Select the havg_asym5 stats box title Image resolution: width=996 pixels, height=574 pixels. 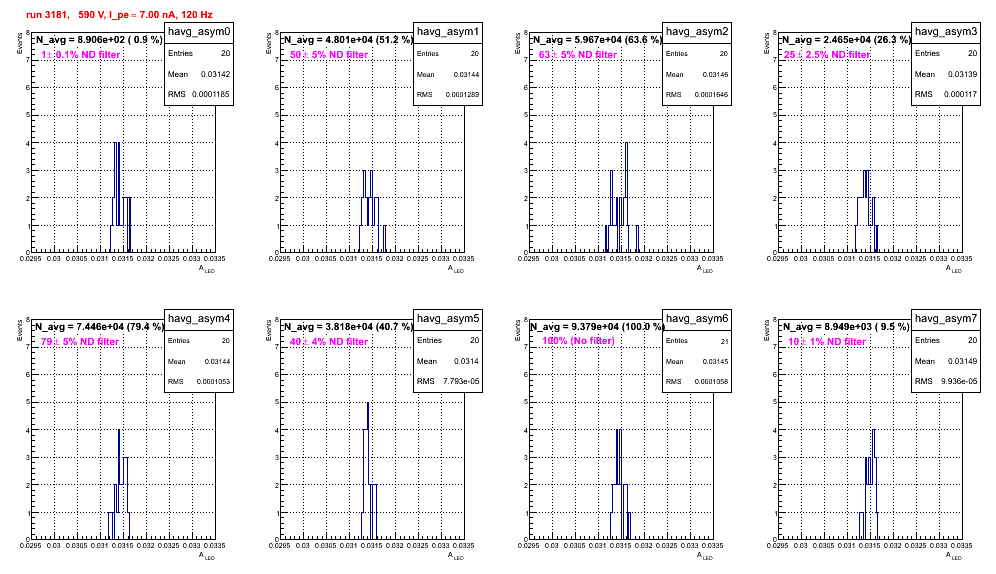pos(448,319)
